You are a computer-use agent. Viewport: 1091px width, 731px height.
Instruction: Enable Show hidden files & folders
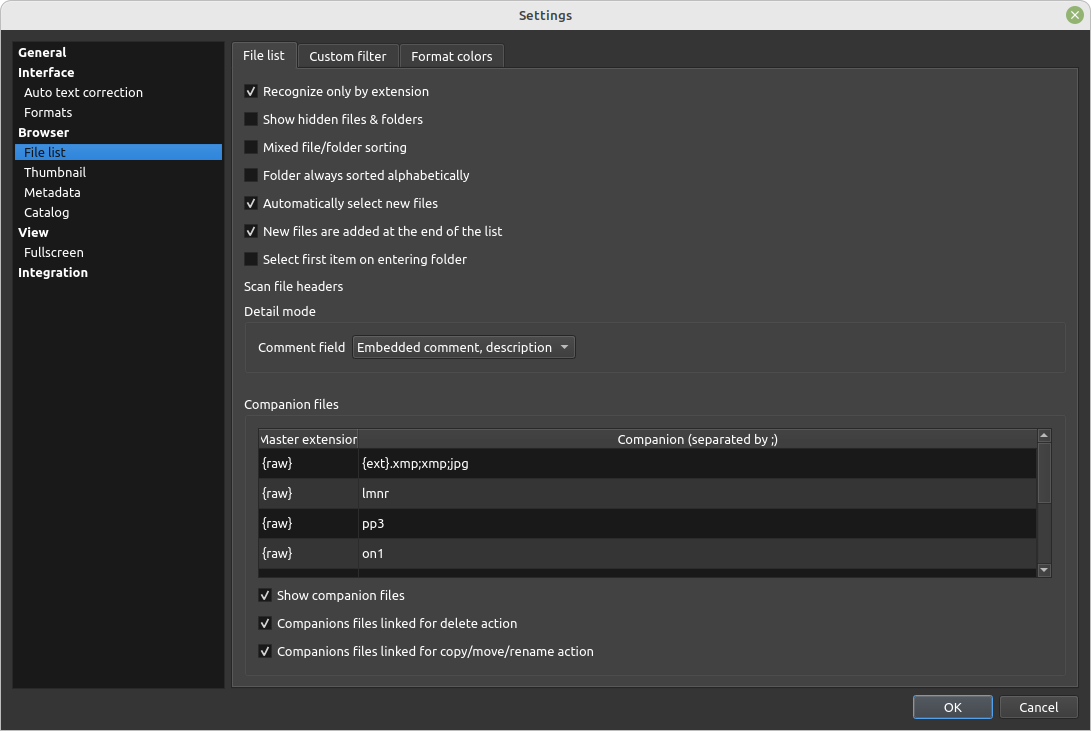point(251,120)
